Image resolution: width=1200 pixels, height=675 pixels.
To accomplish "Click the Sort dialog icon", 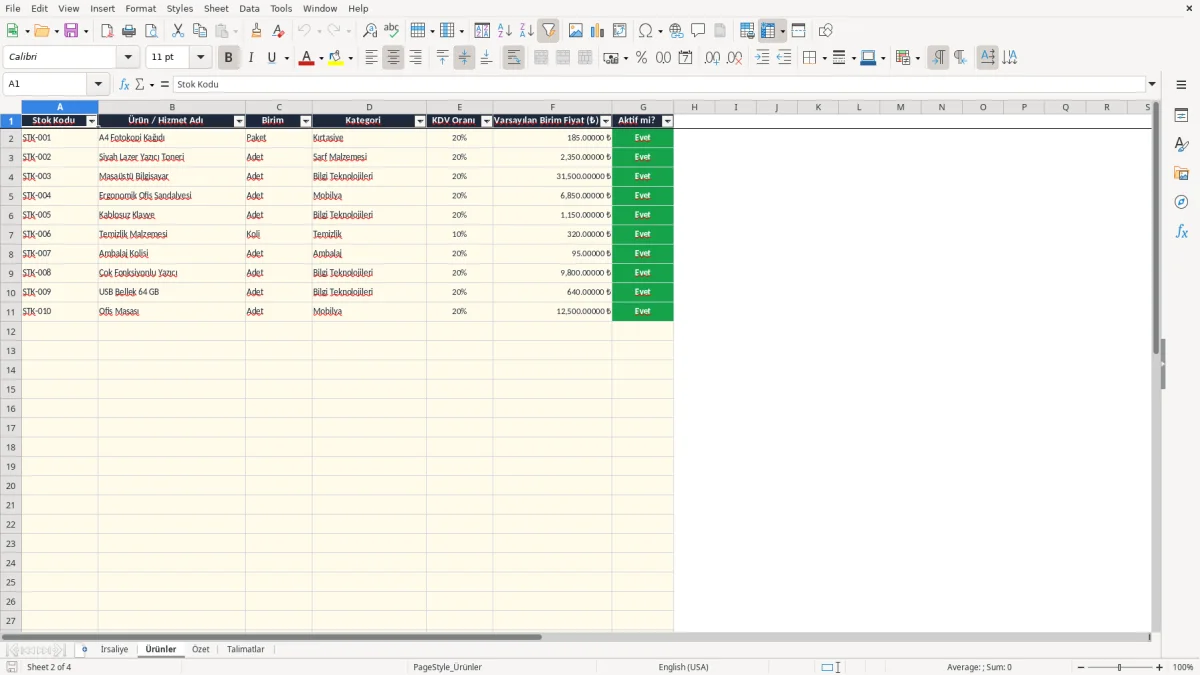I will 482,31.
